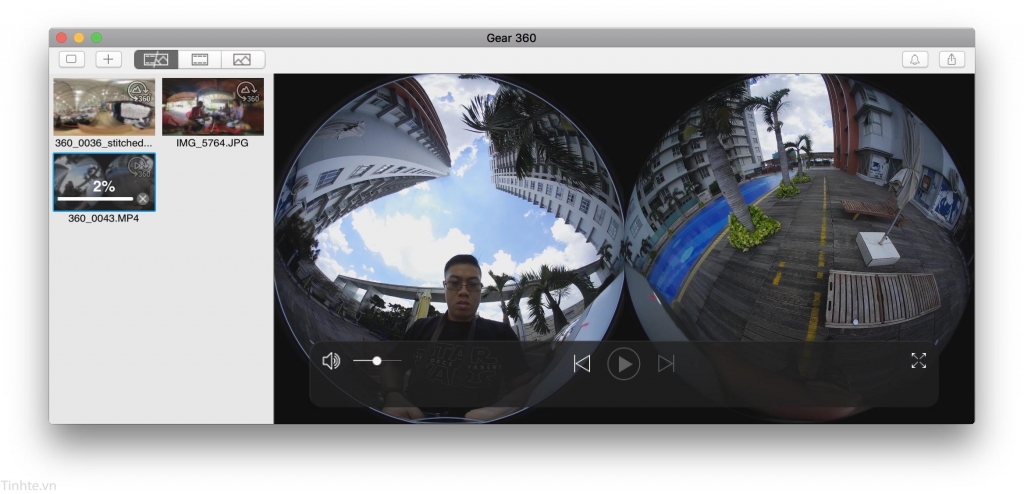Filter library to photos only

coord(242,59)
